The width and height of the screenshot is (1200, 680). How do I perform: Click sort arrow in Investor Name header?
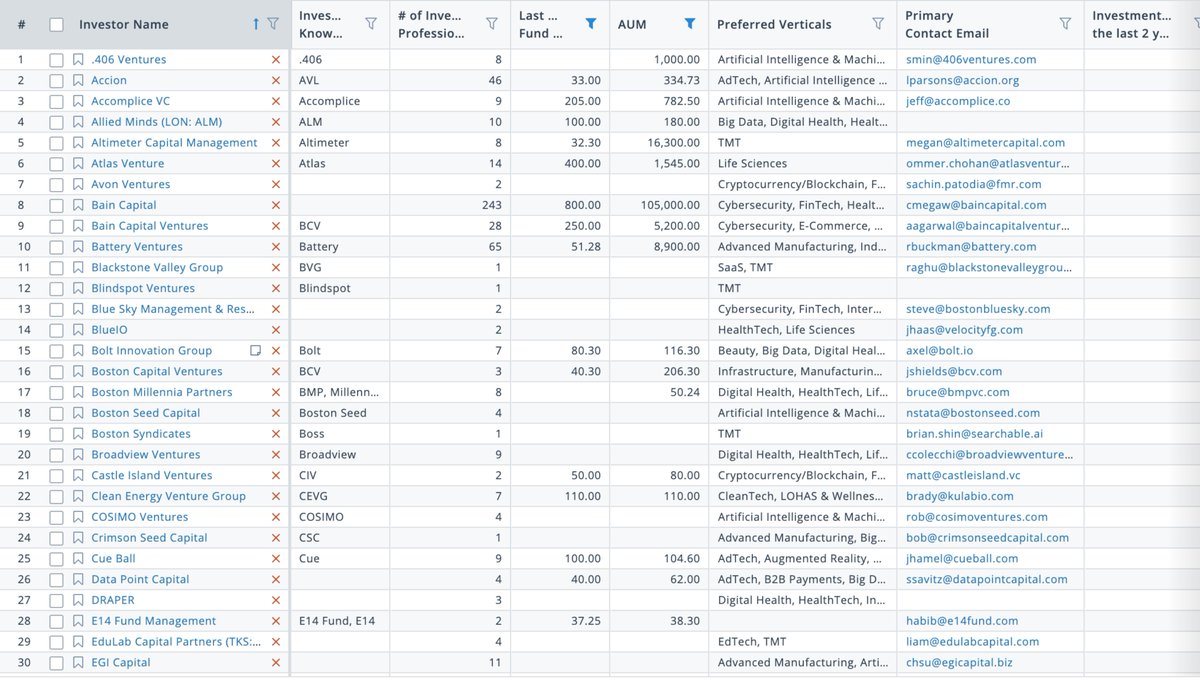coord(256,24)
